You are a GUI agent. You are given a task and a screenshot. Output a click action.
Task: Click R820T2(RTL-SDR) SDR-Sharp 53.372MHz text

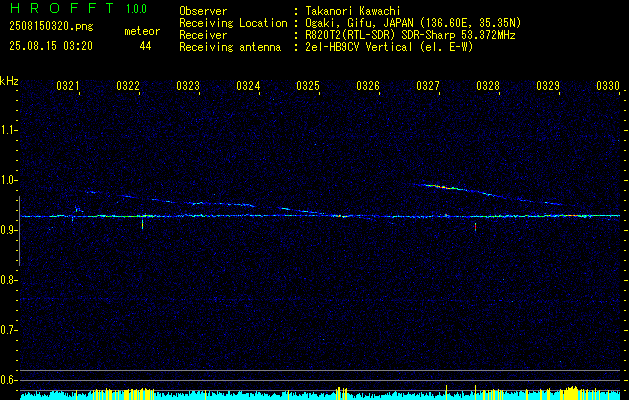point(410,35)
